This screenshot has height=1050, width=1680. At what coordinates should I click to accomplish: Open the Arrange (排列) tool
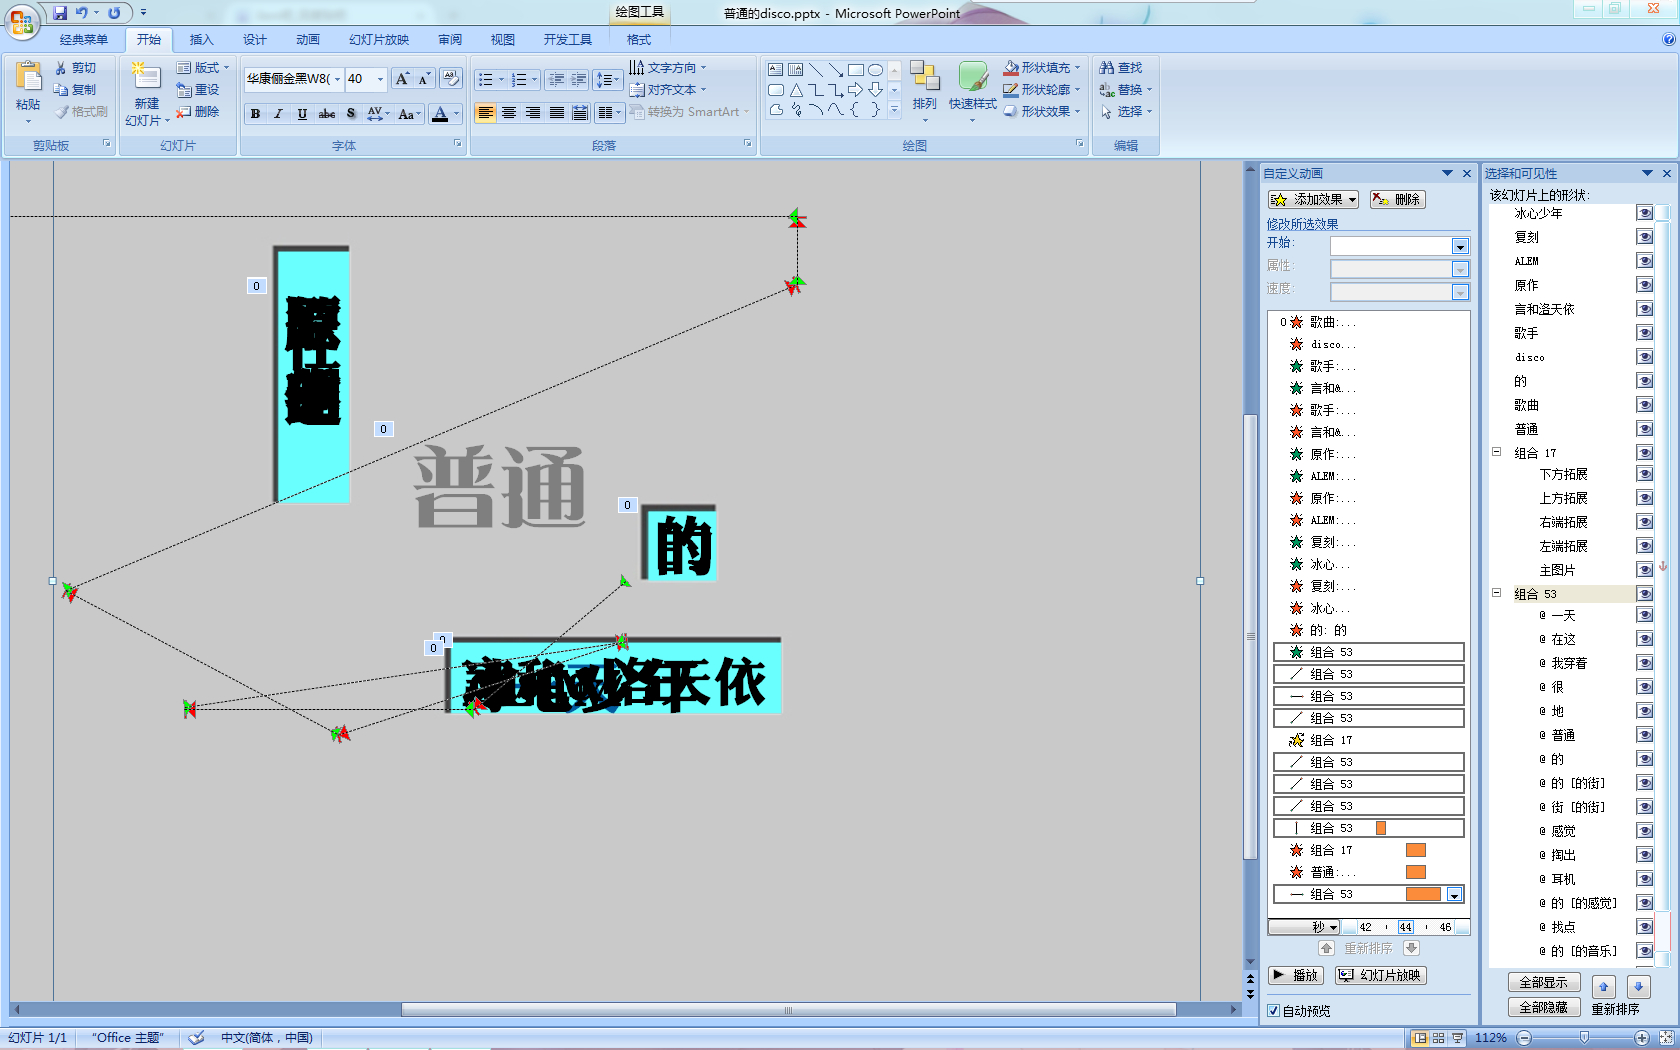tap(925, 90)
